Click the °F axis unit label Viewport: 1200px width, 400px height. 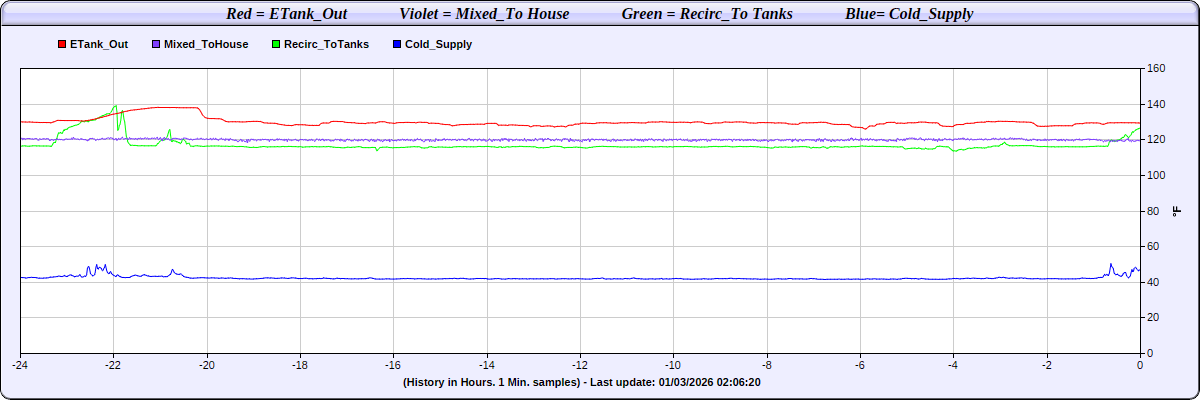click(1177, 211)
